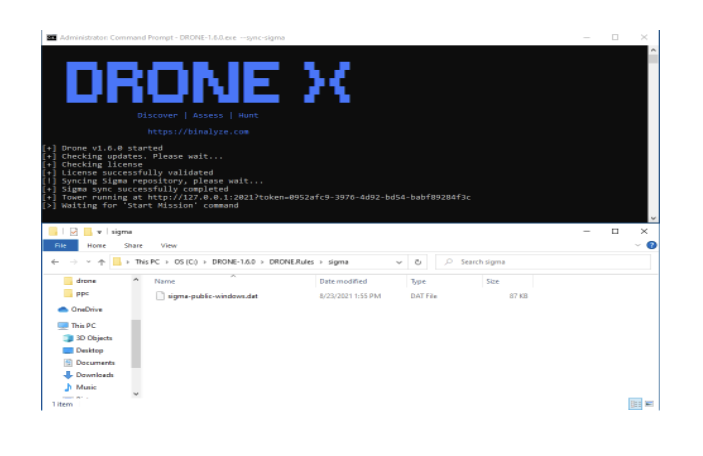Viewport: 703px width, 456px height.
Task: Expand the address bar history dropdown
Action: pos(399,262)
